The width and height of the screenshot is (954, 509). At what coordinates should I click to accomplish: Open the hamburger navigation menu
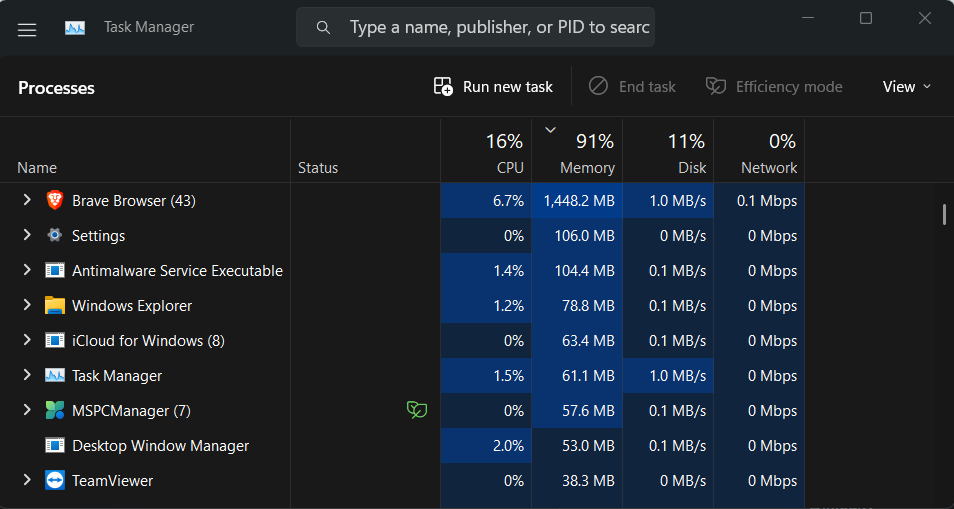[27, 29]
